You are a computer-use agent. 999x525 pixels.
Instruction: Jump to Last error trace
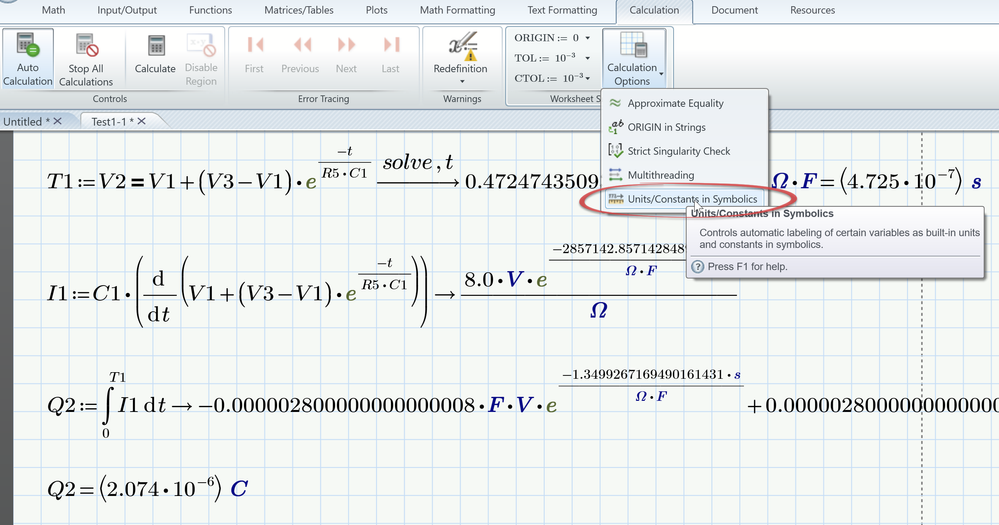pos(391,54)
